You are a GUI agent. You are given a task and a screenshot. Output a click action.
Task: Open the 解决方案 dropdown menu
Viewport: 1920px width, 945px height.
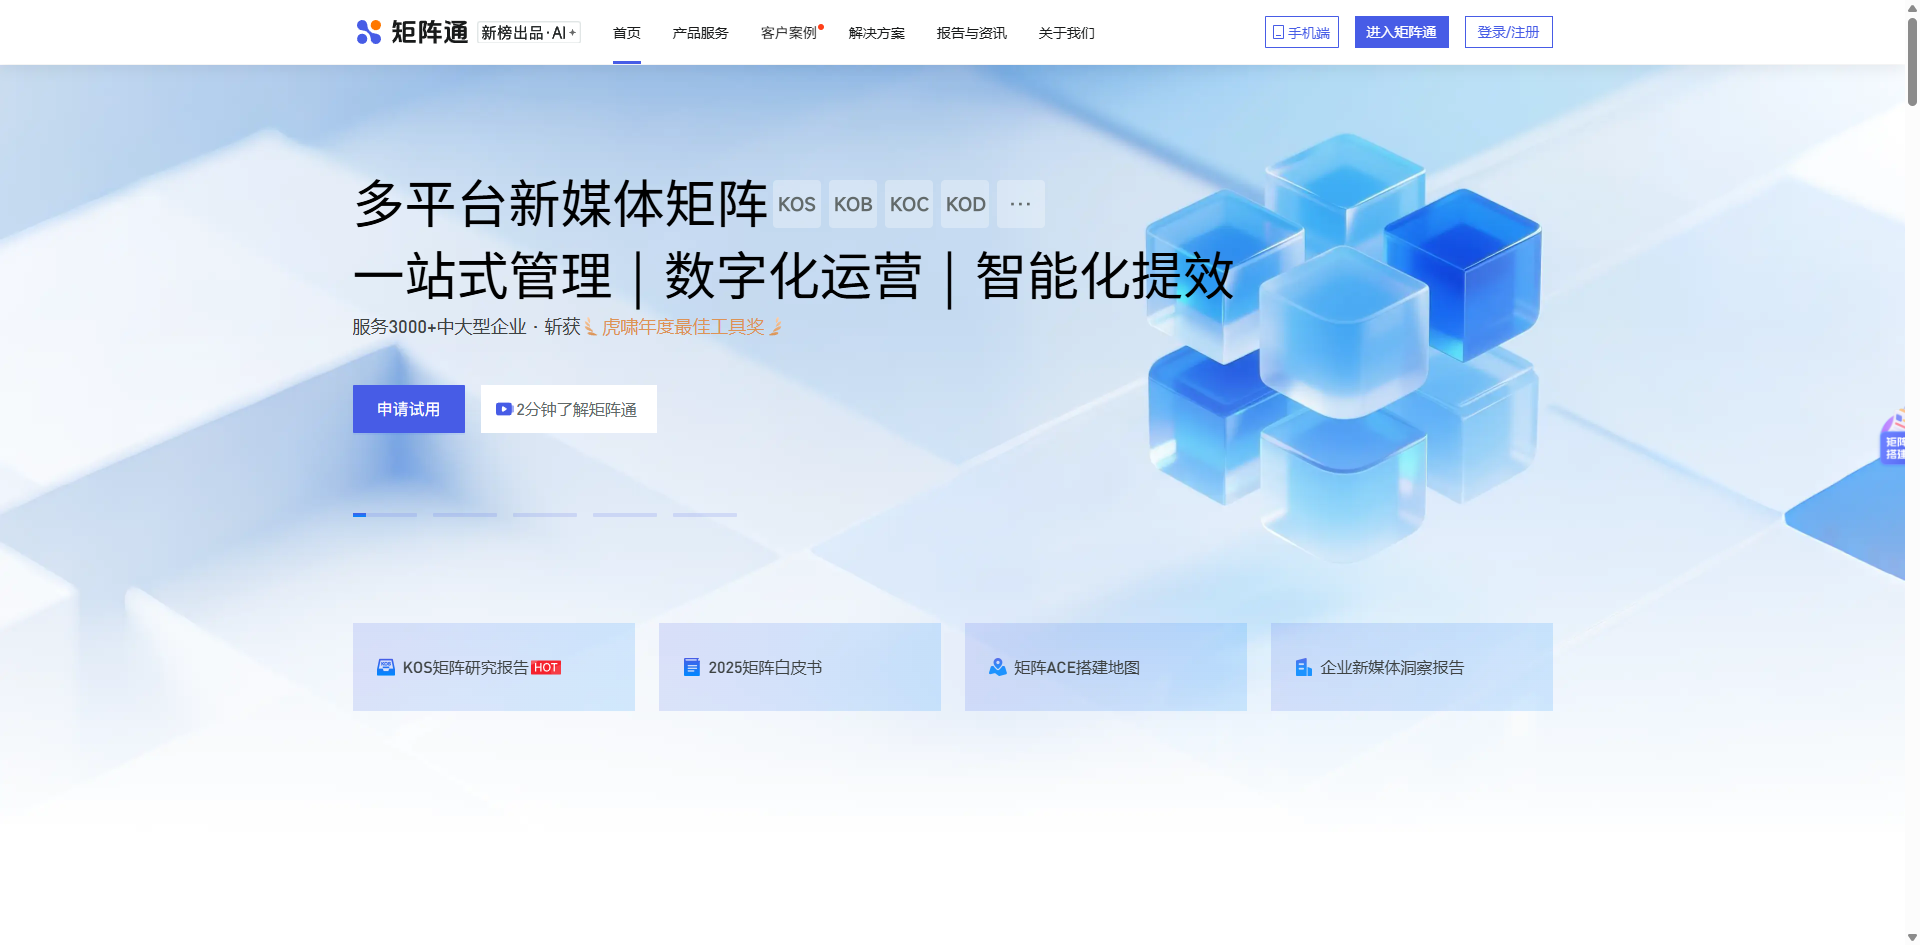[875, 32]
